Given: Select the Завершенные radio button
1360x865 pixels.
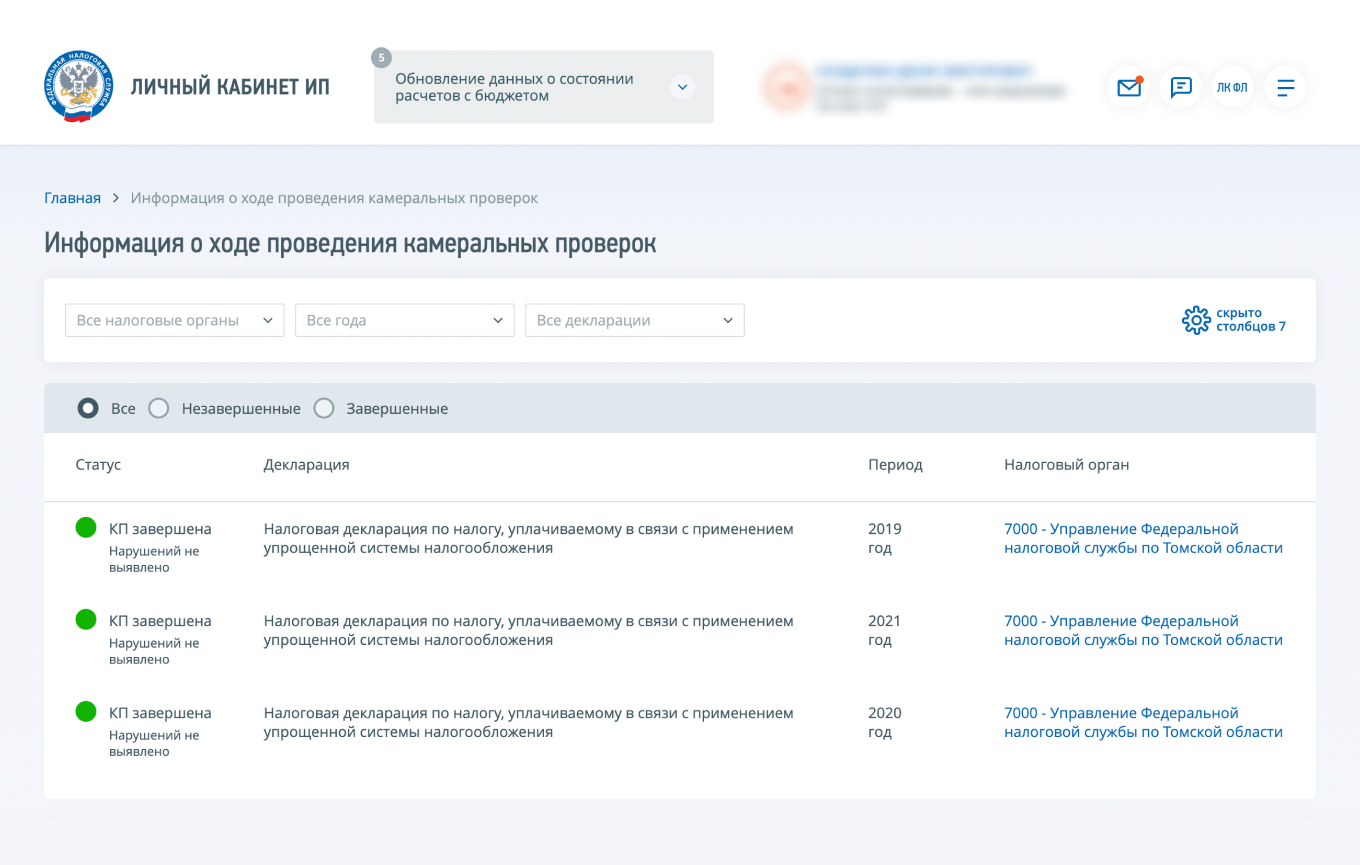Looking at the screenshot, I should (324, 408).
